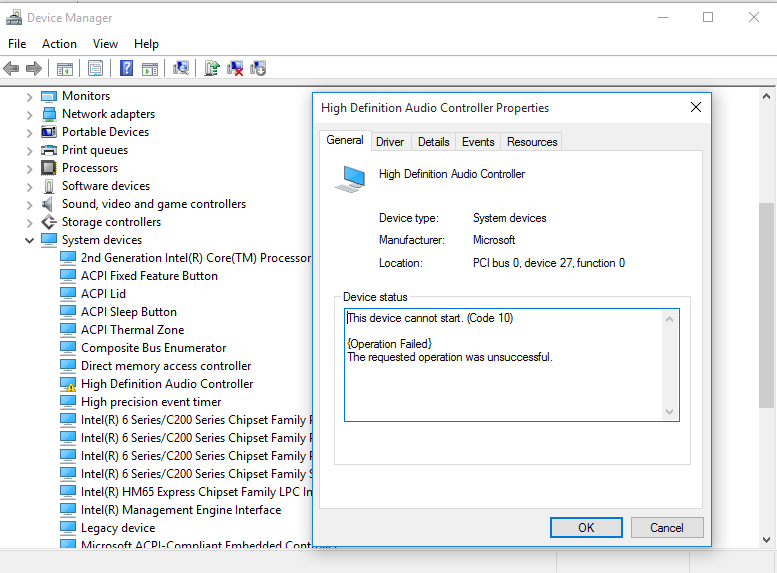Screen dimensions: 777x573
Task: Click Disable device down-arrow toolbar icon
Action: click(x=258, y=68)
